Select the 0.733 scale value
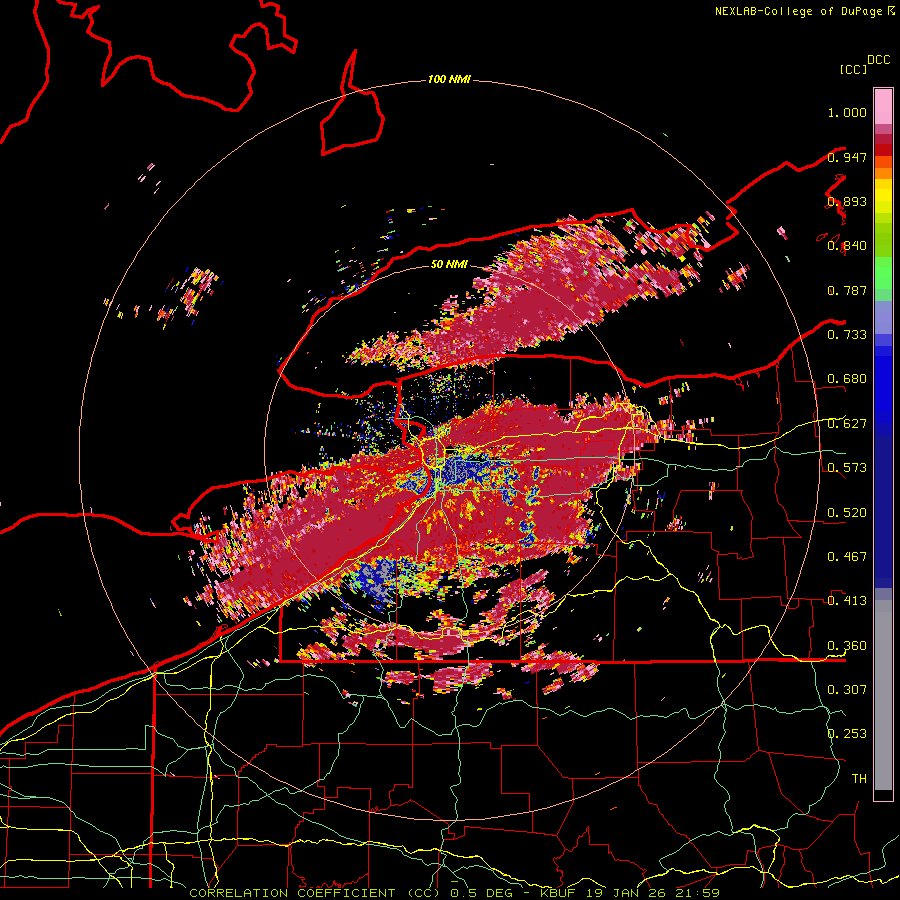The width and height of the screenshot is (900, 900). click(847, 335)
